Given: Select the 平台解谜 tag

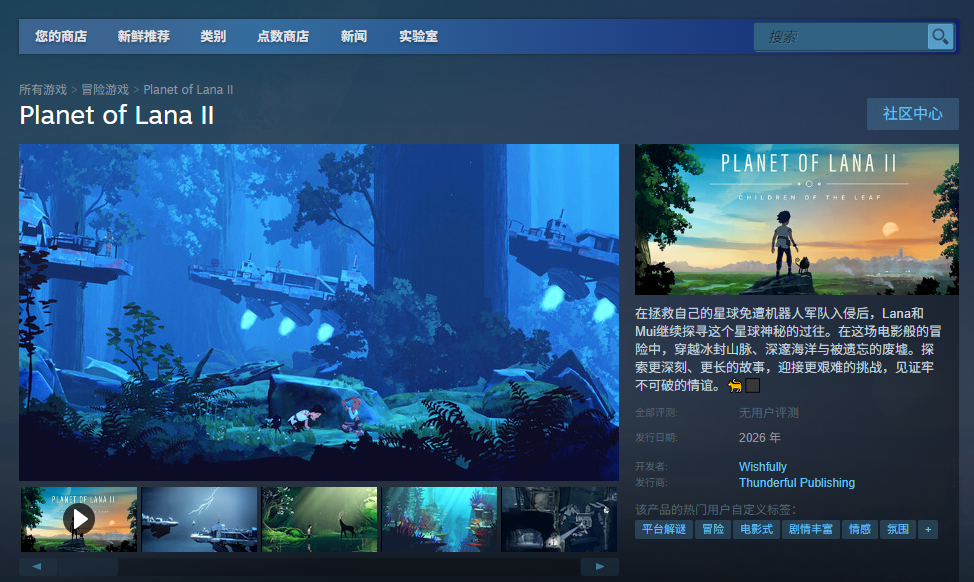Looking at the screenshot, I should click(x=664, y=530).
